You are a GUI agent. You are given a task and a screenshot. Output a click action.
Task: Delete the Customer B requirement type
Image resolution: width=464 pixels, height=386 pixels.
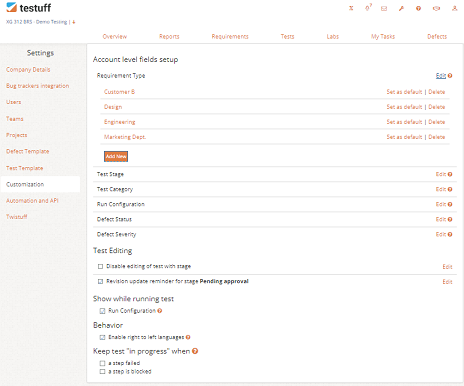tap(437, 92)
